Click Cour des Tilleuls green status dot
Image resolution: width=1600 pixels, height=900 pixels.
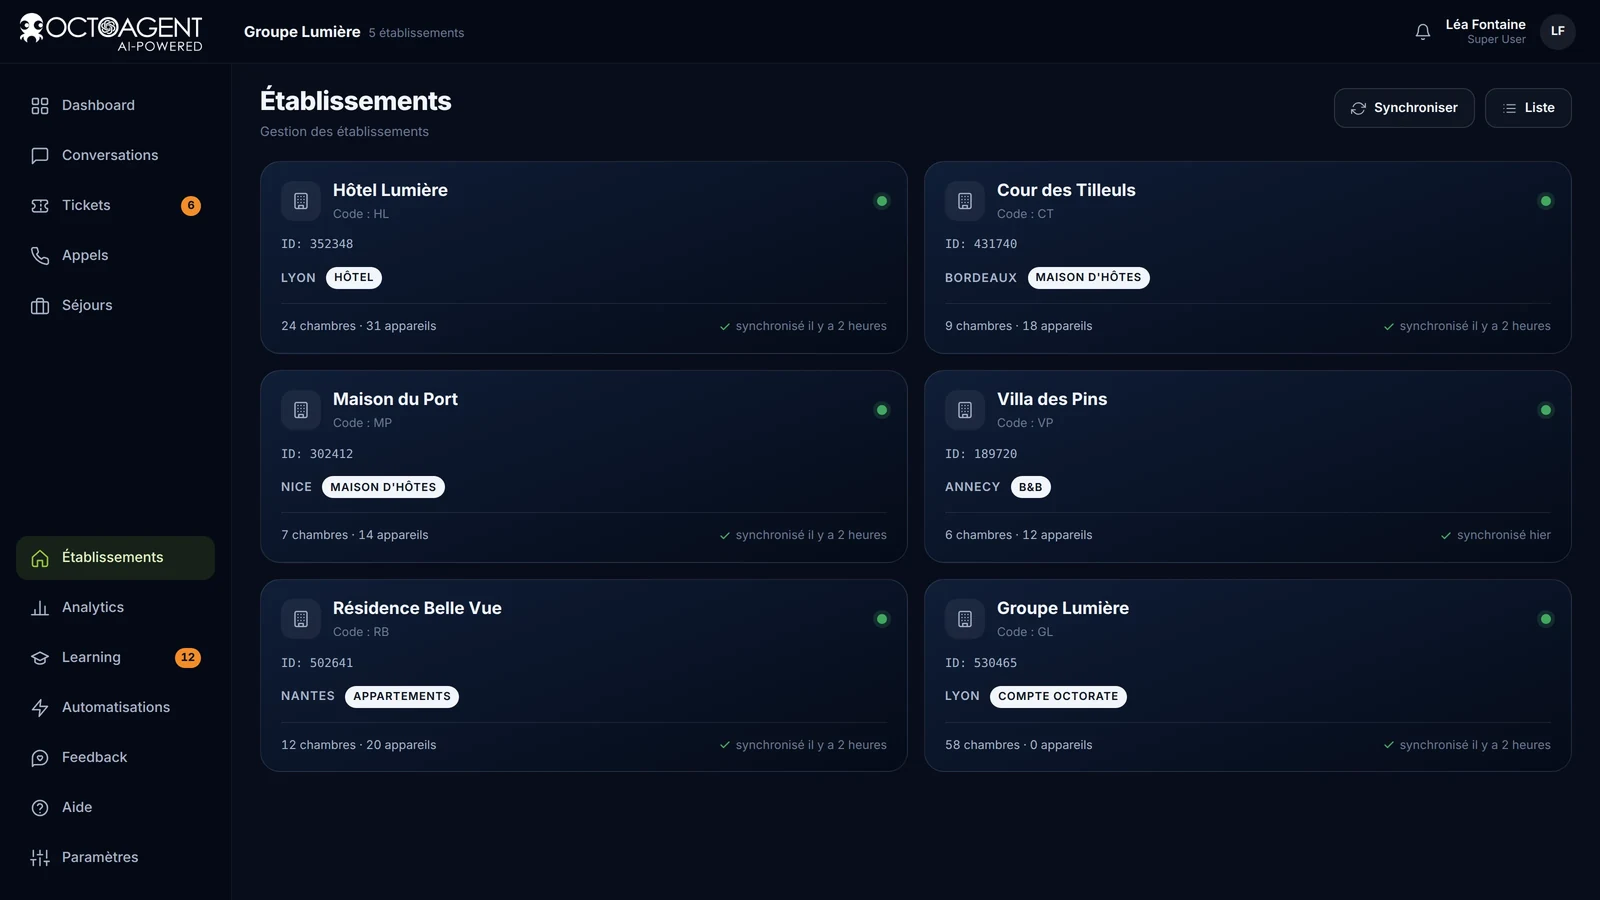tap(1546, 201)
